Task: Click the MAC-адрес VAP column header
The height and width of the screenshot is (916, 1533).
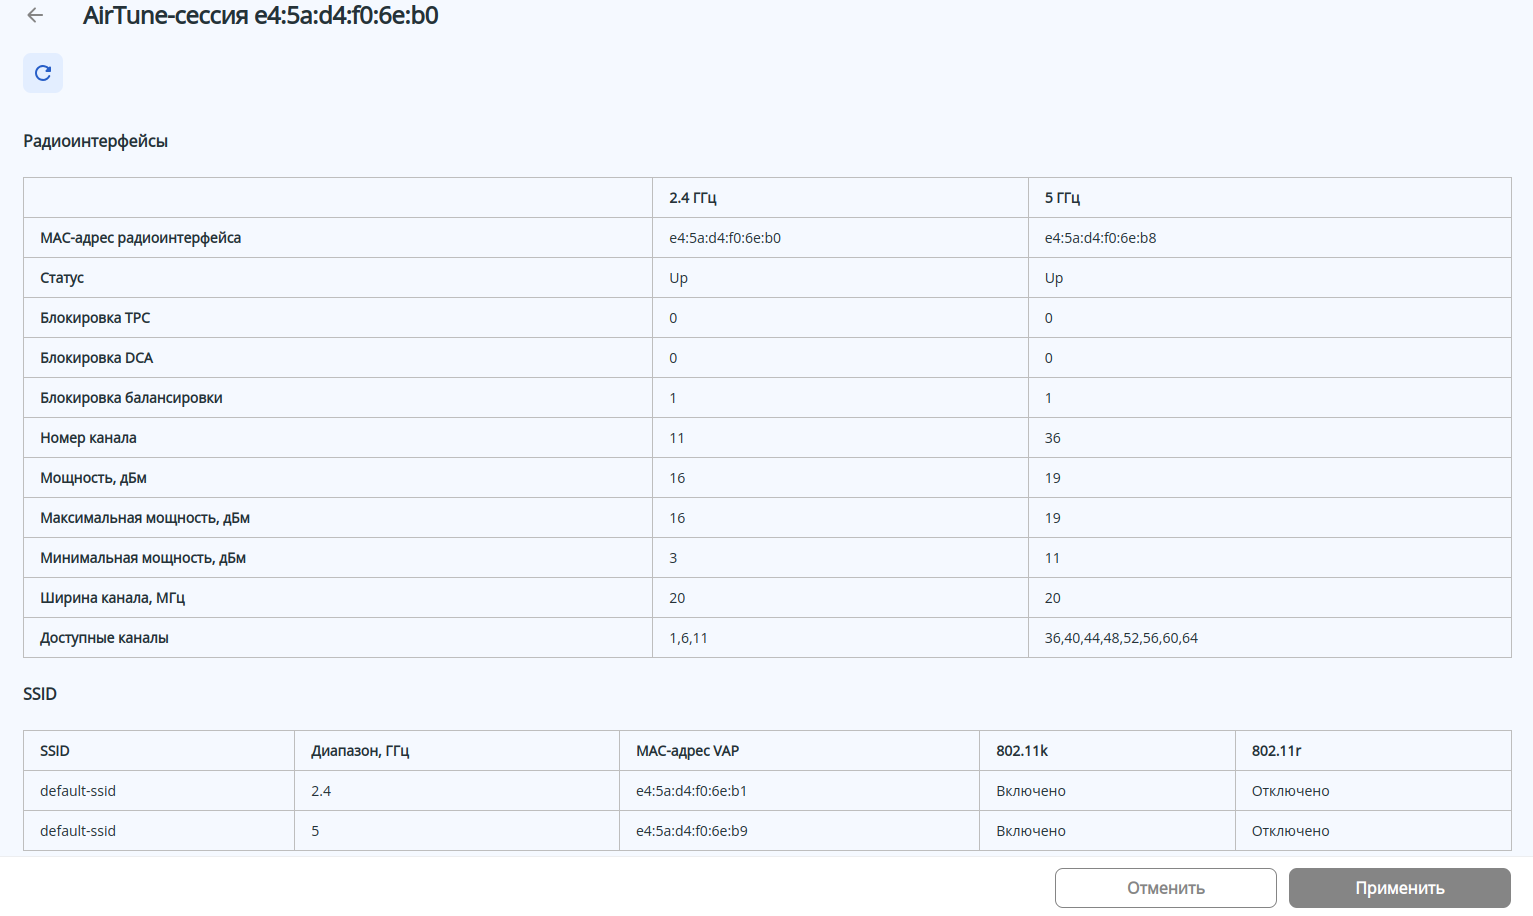Action: [687, 751]
